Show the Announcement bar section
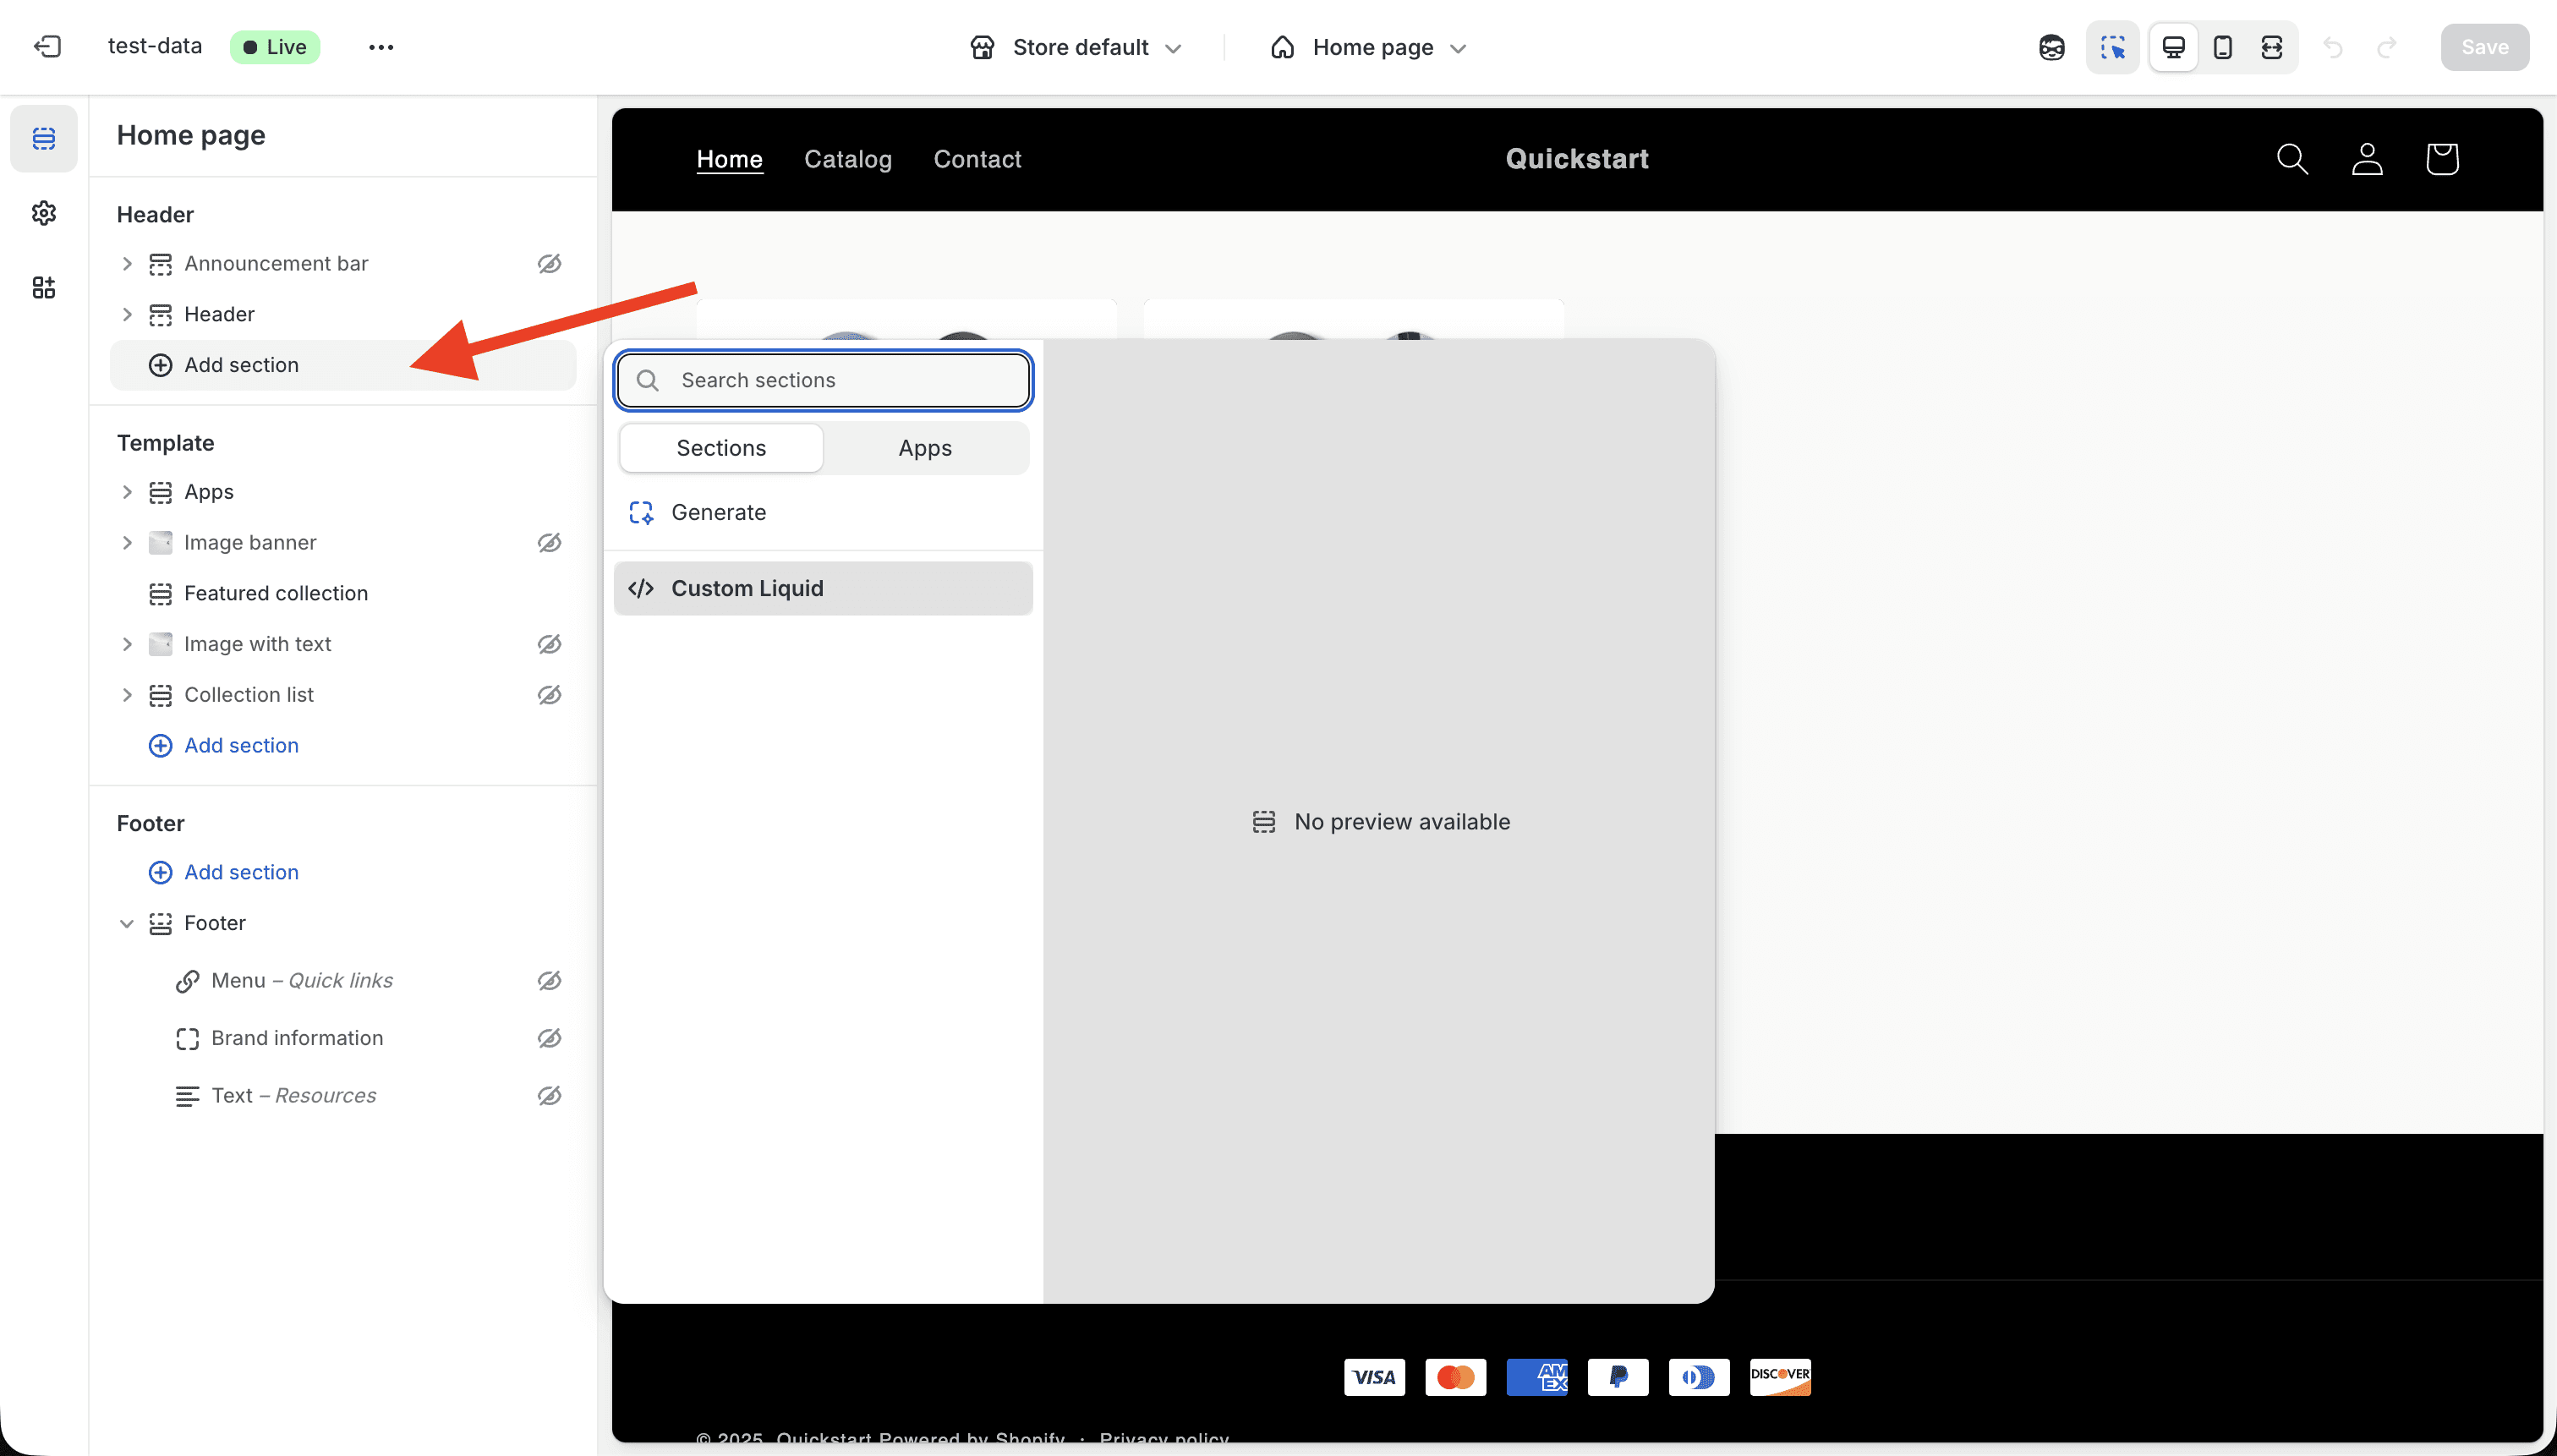This screenshot has height=1456, width=2557. [549, 264]
